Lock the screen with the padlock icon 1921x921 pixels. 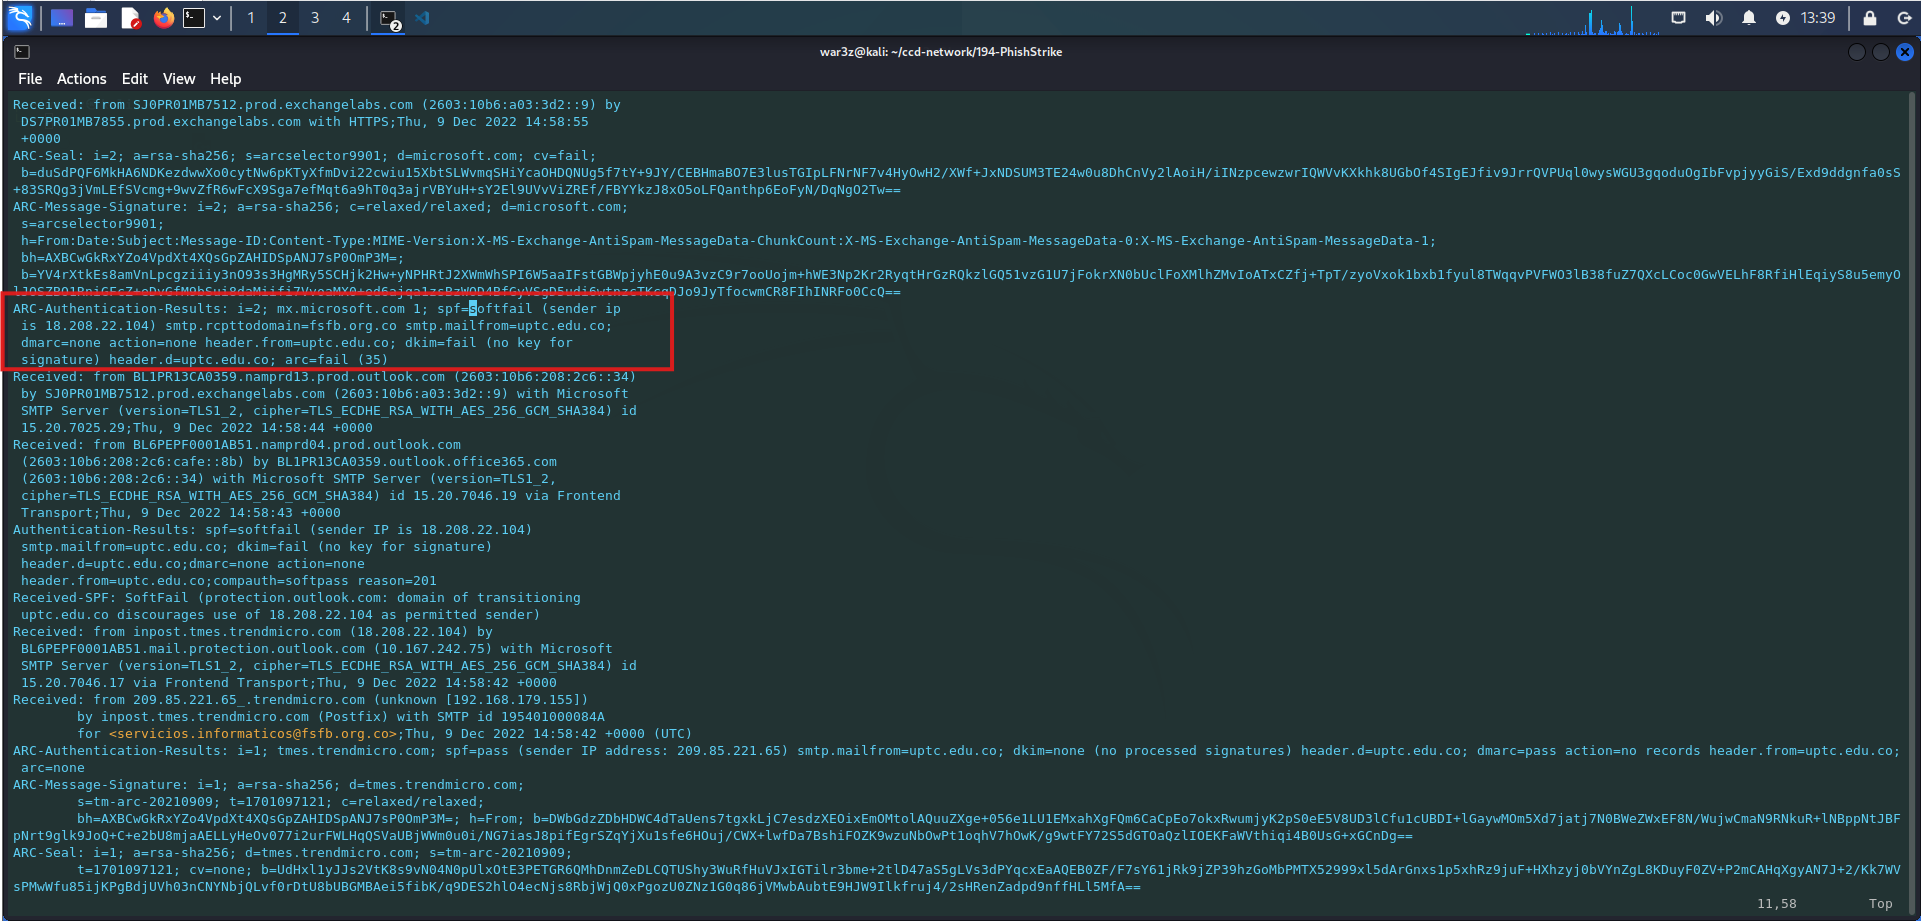(x=1870, y=18)
